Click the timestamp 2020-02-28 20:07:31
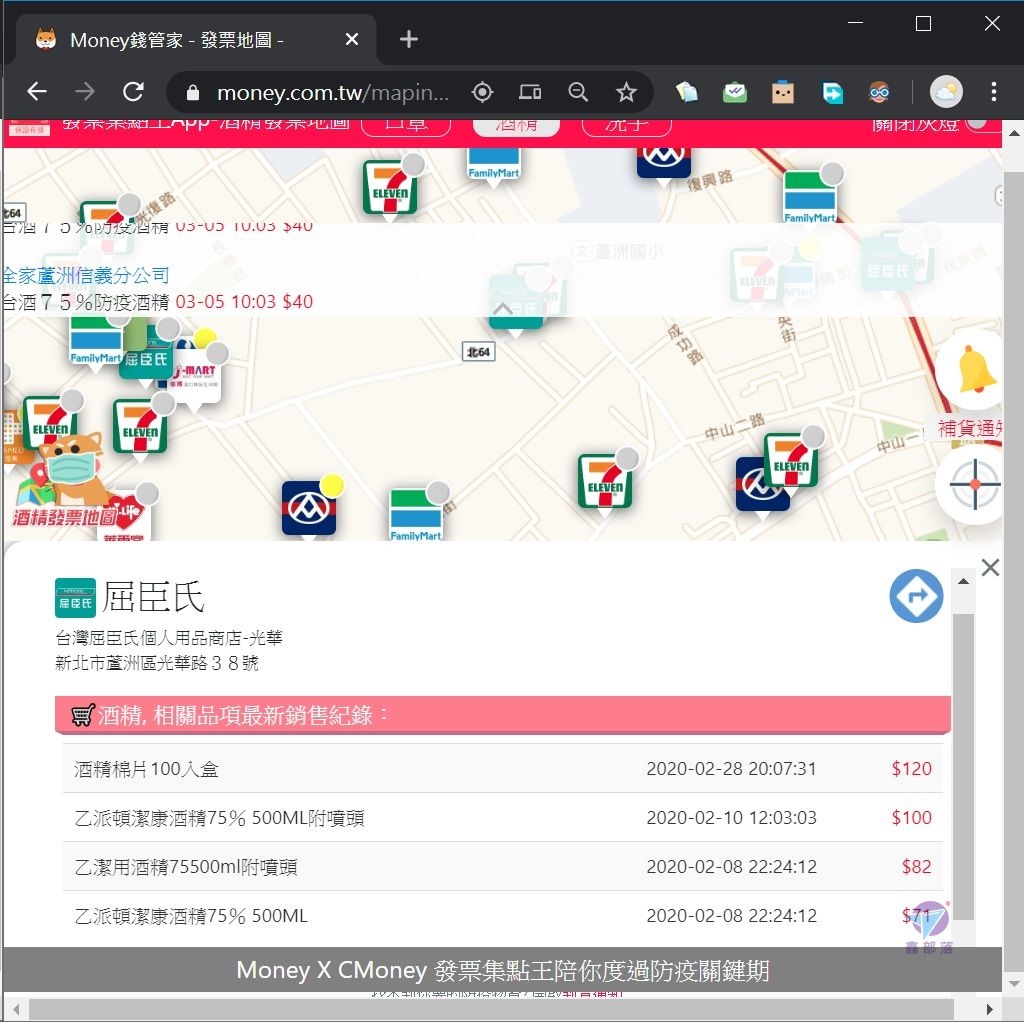The height and width of the screenshot is (1022, 1024). click(x=731, y=769)
